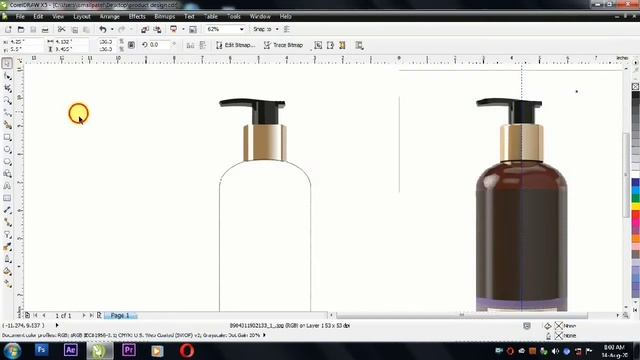This screenshot has width=640, height=360.
Task: Select the Basic Shapes tool
Action: point(7,174)
